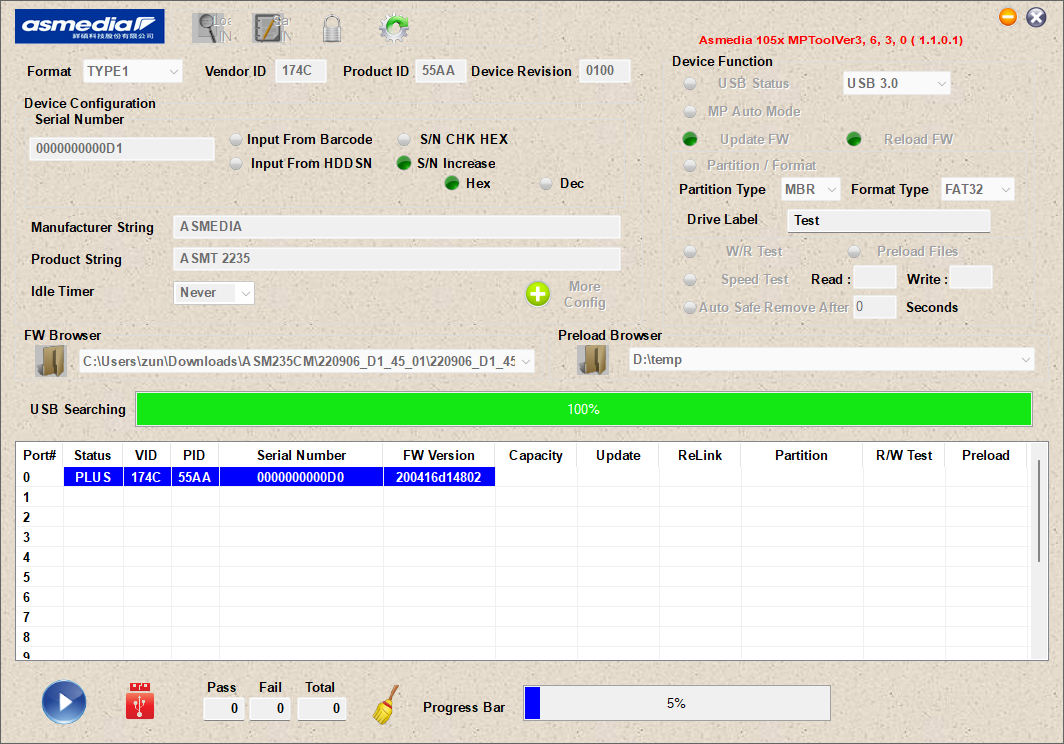Click the gear refresh icon
Screen dimensions: 1064x744
pyautogui.click(x=394, y=28)
